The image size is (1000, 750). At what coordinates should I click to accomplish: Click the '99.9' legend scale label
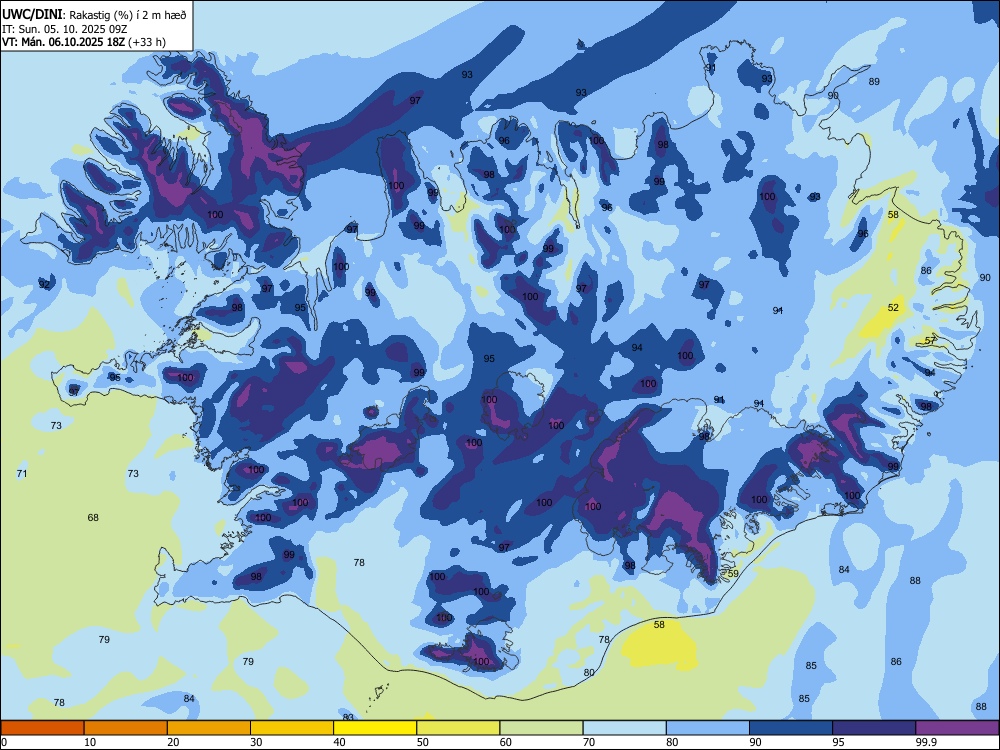tap(925, 742)
